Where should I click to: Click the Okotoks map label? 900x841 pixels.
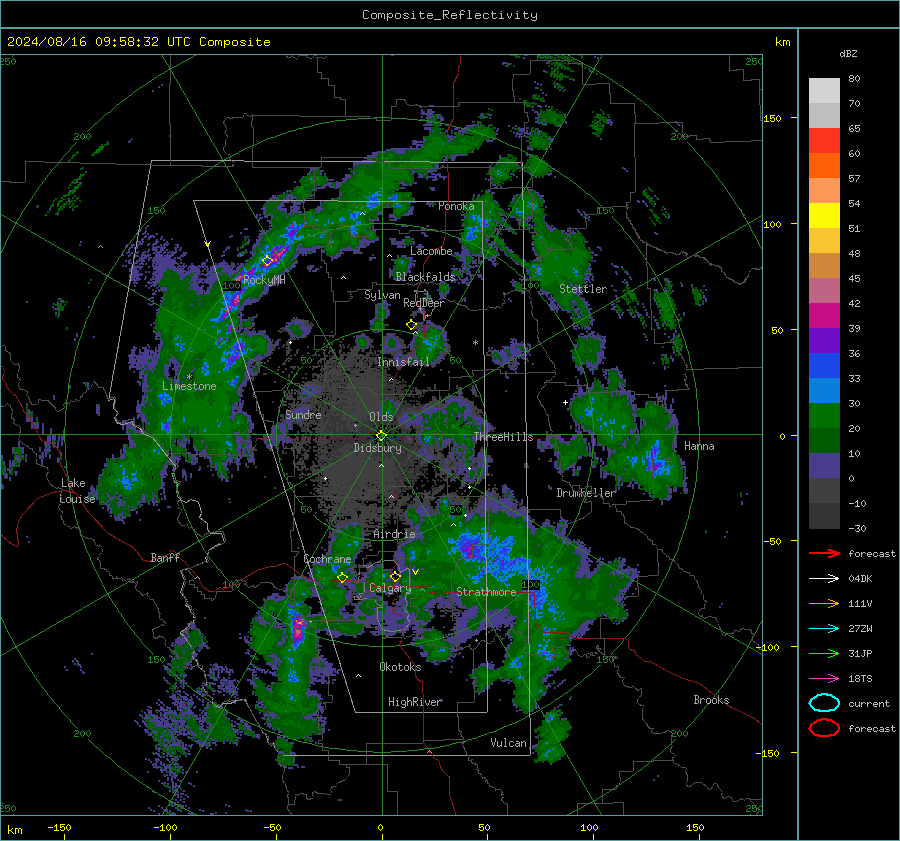pos(400,667)
